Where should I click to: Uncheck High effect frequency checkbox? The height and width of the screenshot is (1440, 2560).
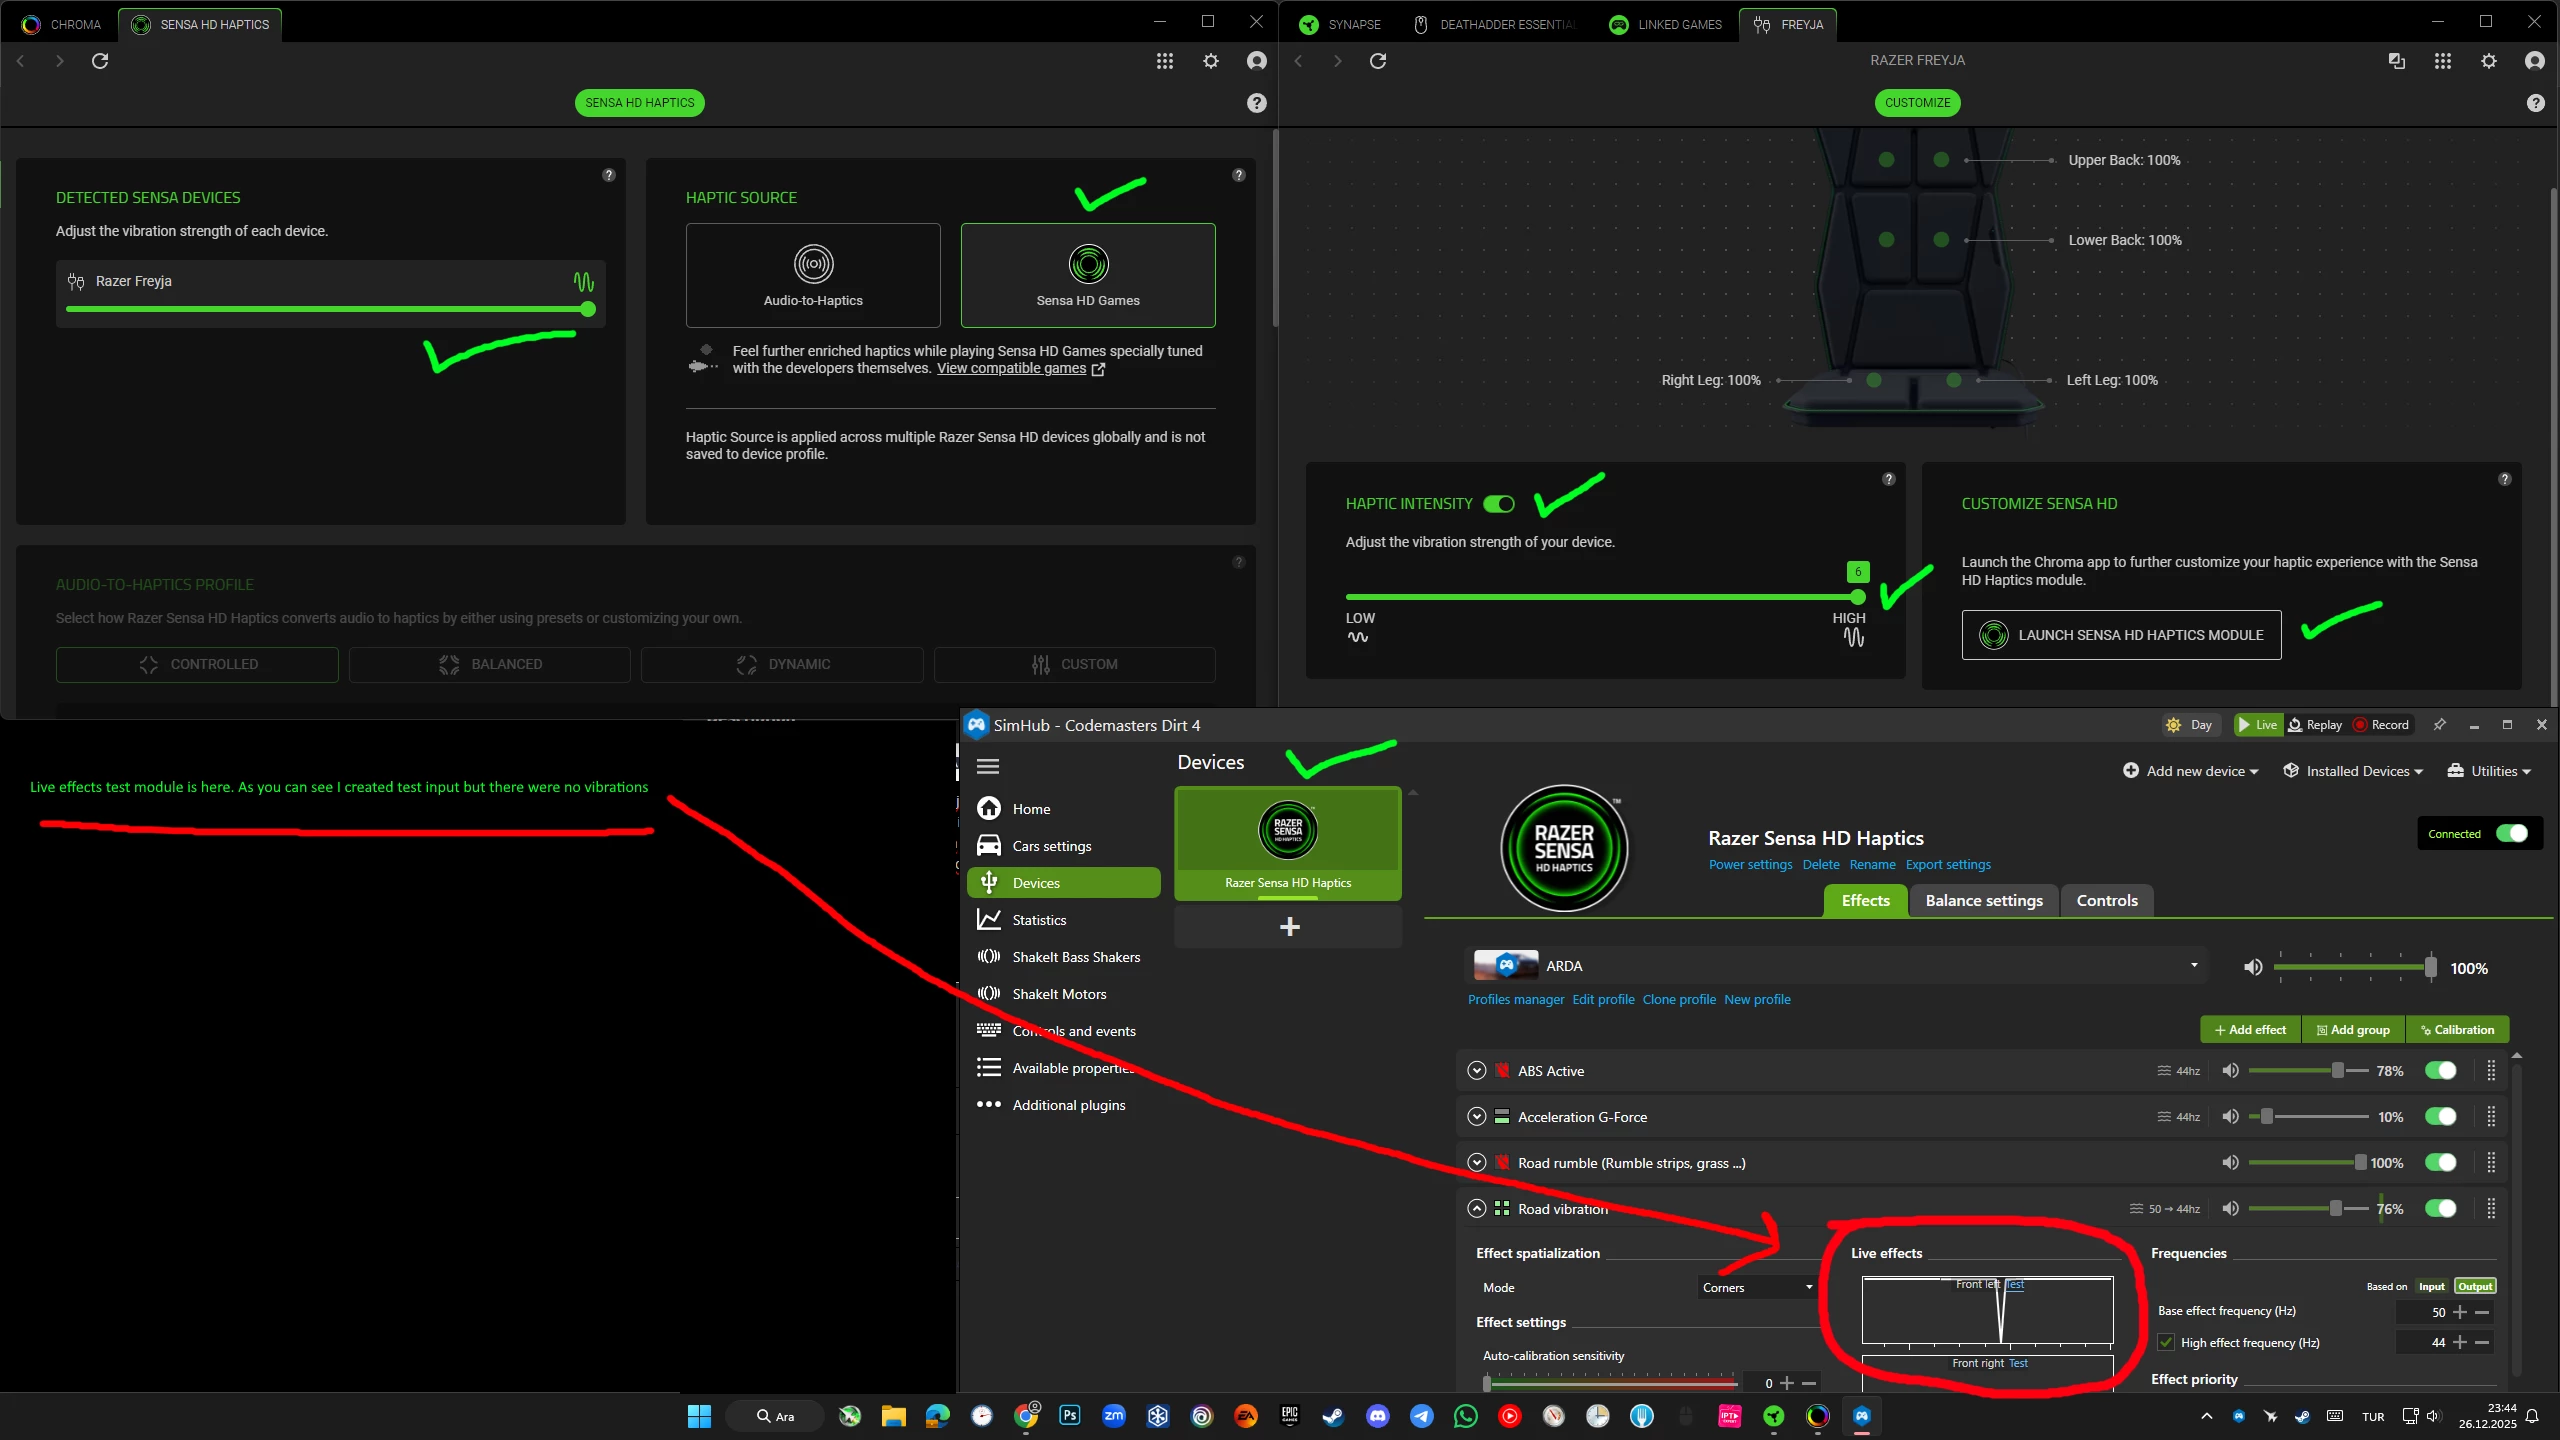pos(2166,1343)
